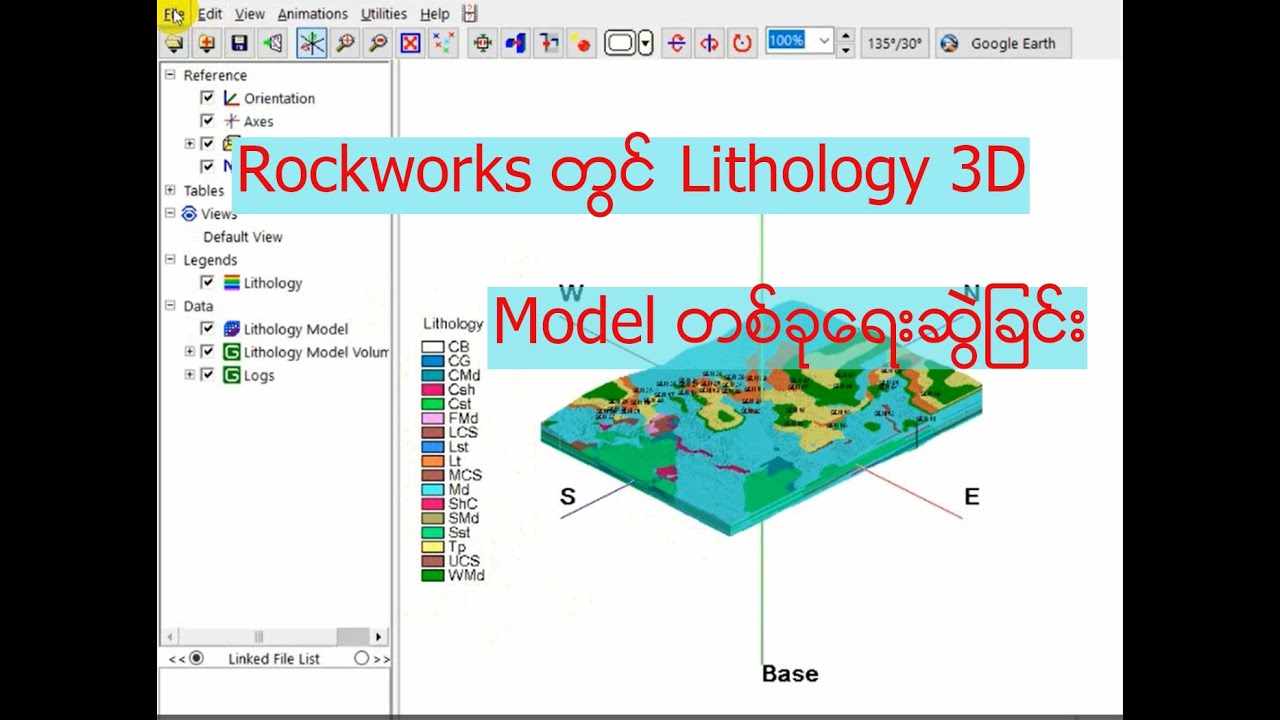Click the zoom in magnifier icon
The image size is (1280, 720).
click(x=345, y=43)
